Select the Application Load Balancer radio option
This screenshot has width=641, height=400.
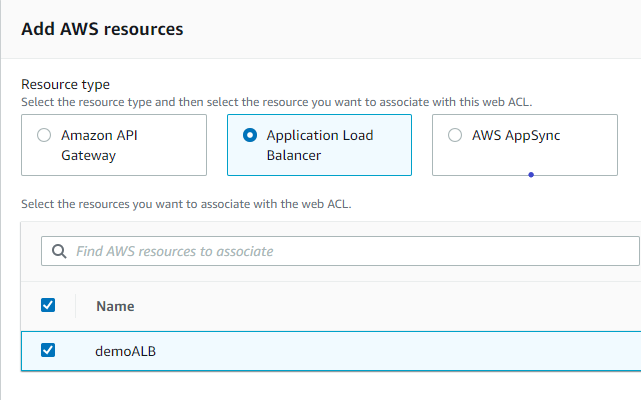pos(250,135)
